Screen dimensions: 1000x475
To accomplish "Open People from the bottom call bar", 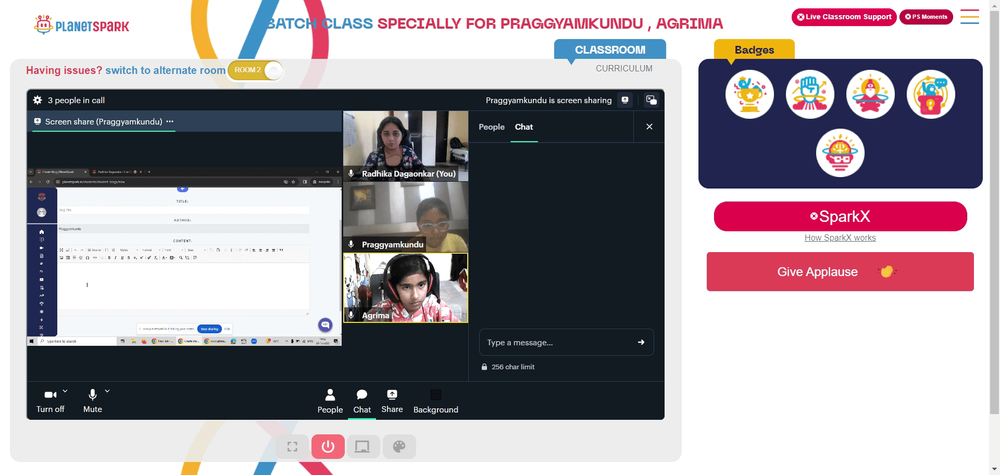I will tap(330, 402).
